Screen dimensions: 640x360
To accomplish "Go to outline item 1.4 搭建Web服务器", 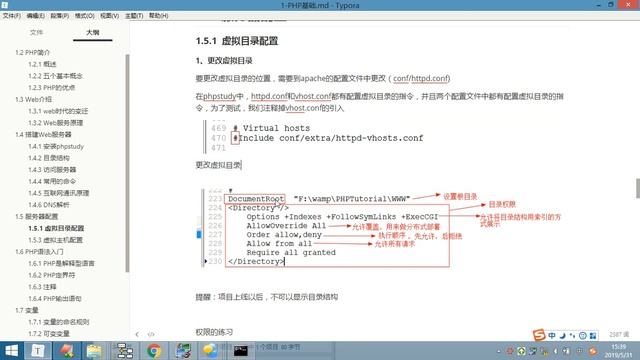I will 43,134.
